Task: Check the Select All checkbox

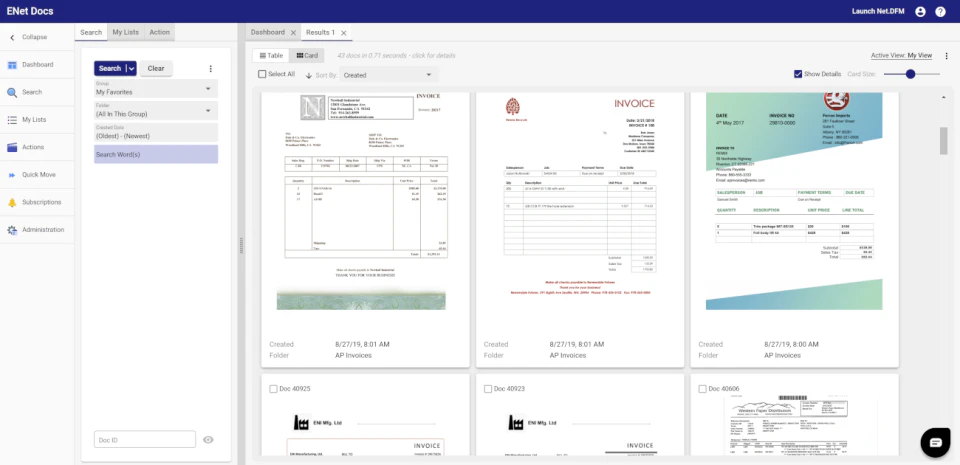Action: [x=262, y=74]
